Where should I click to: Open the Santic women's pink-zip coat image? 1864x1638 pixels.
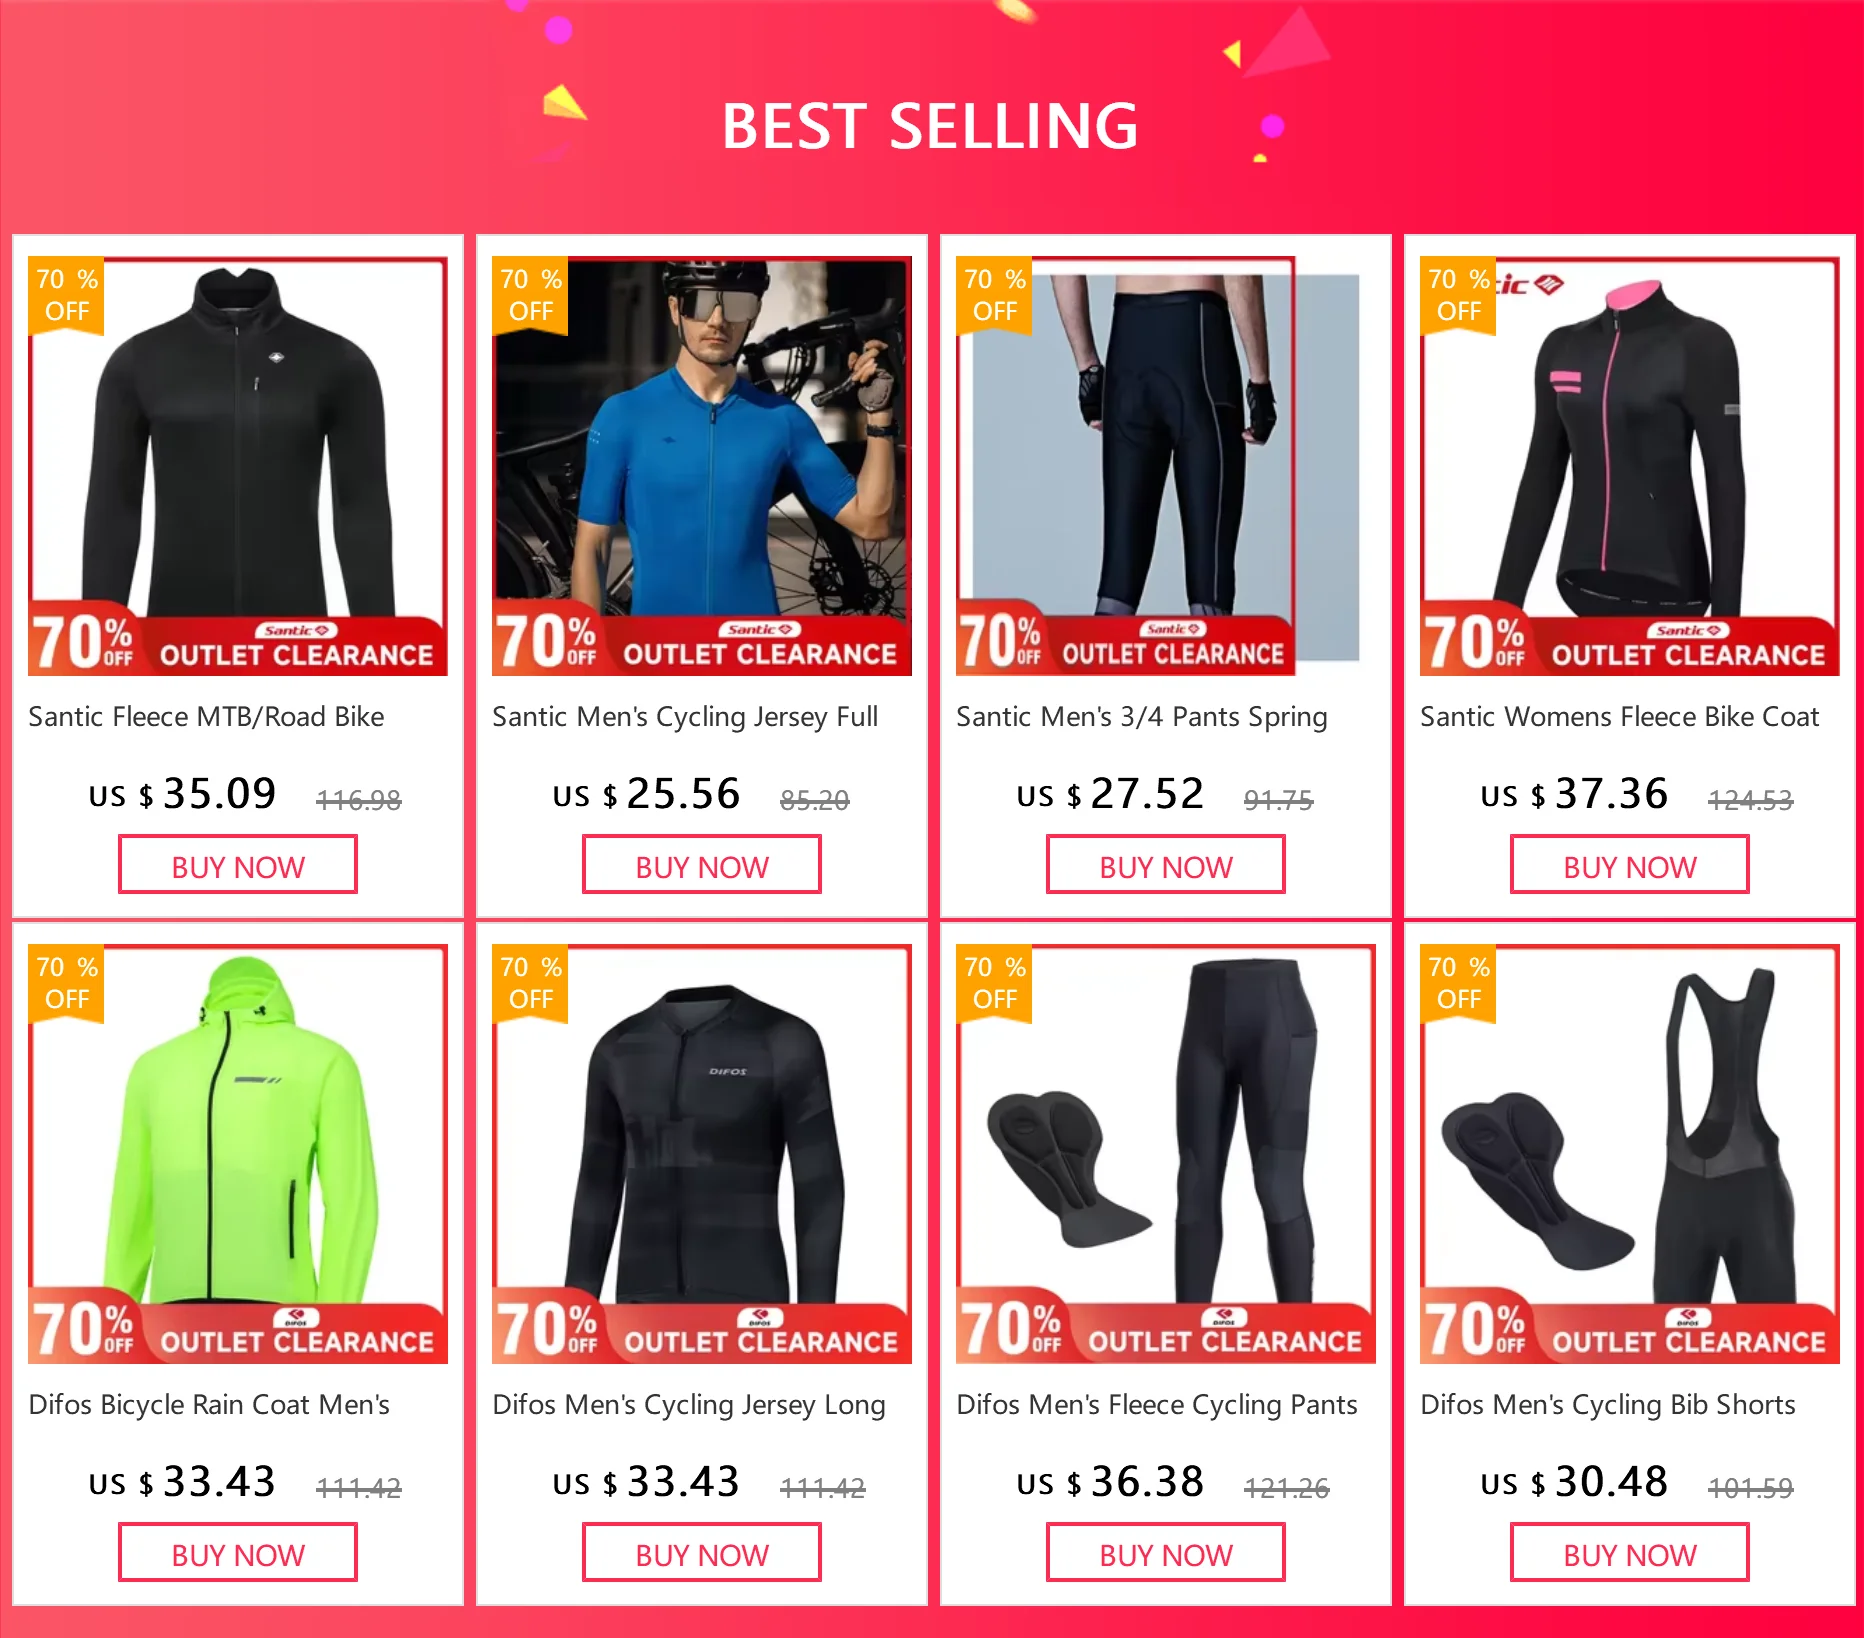pyautogui.click(x=1630, y=466)
